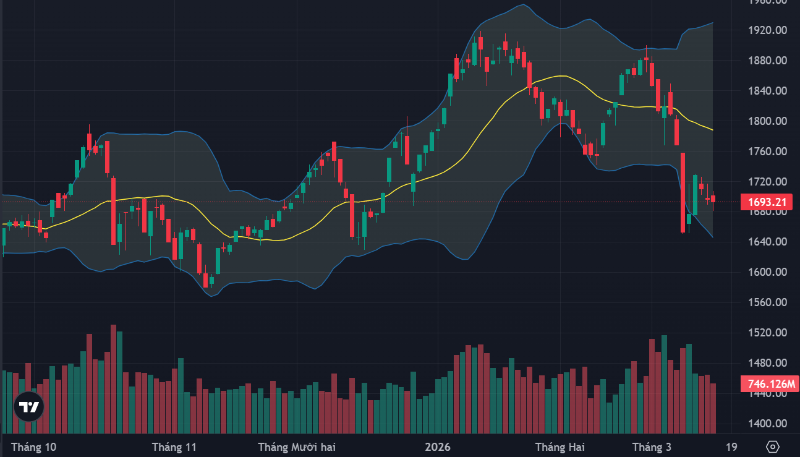800x457 pixels.
Task: Select the upper Bollinger band line
Action: click(x=160, y=133)
